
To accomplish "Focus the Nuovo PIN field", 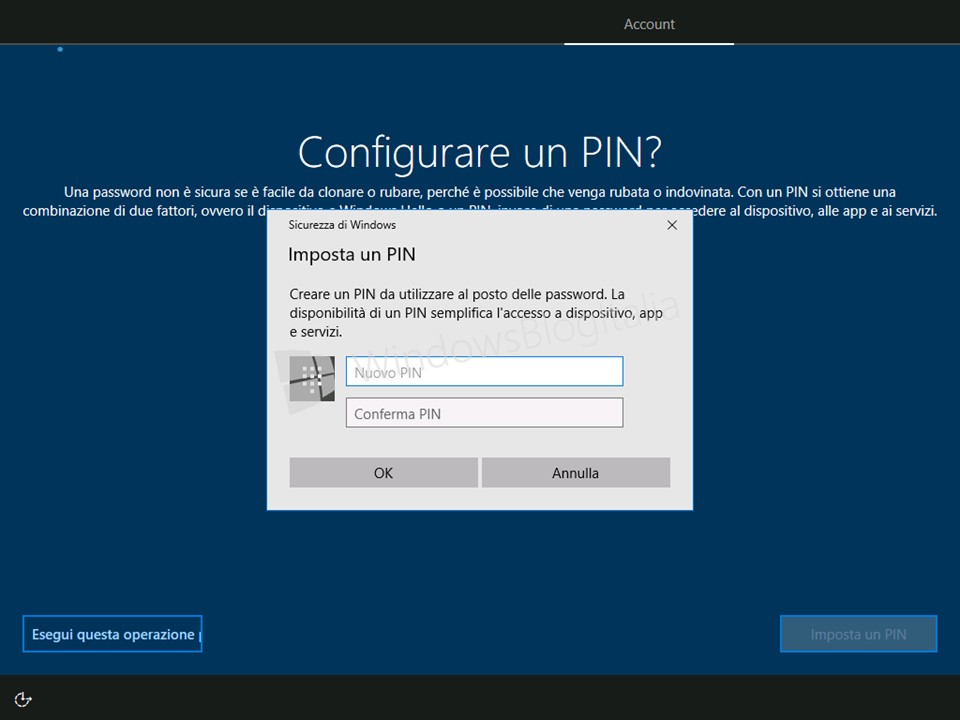I will [484, 372].
